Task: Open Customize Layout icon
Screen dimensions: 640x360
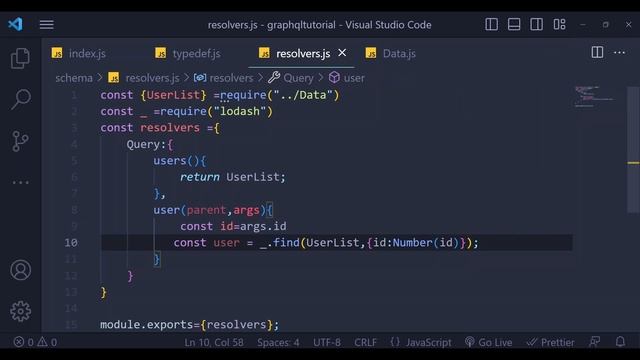Action: [560, 24]
